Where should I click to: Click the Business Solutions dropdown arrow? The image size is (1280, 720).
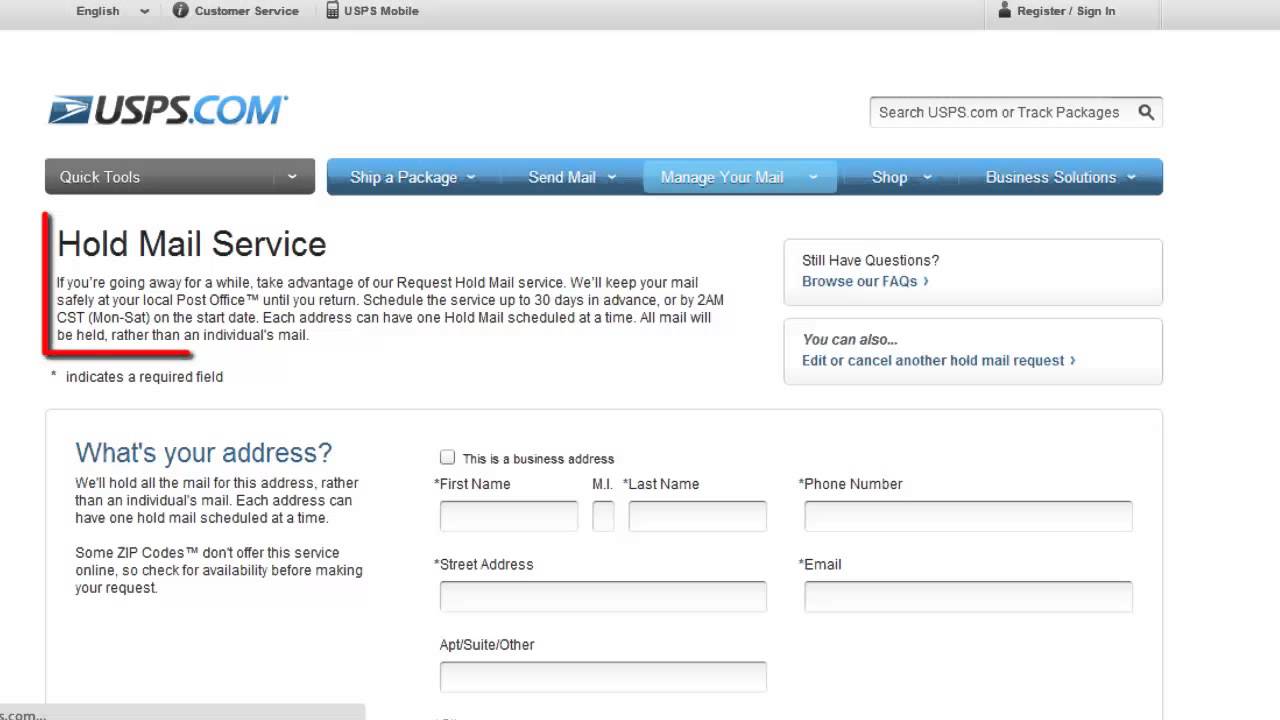pos(1132,177)
